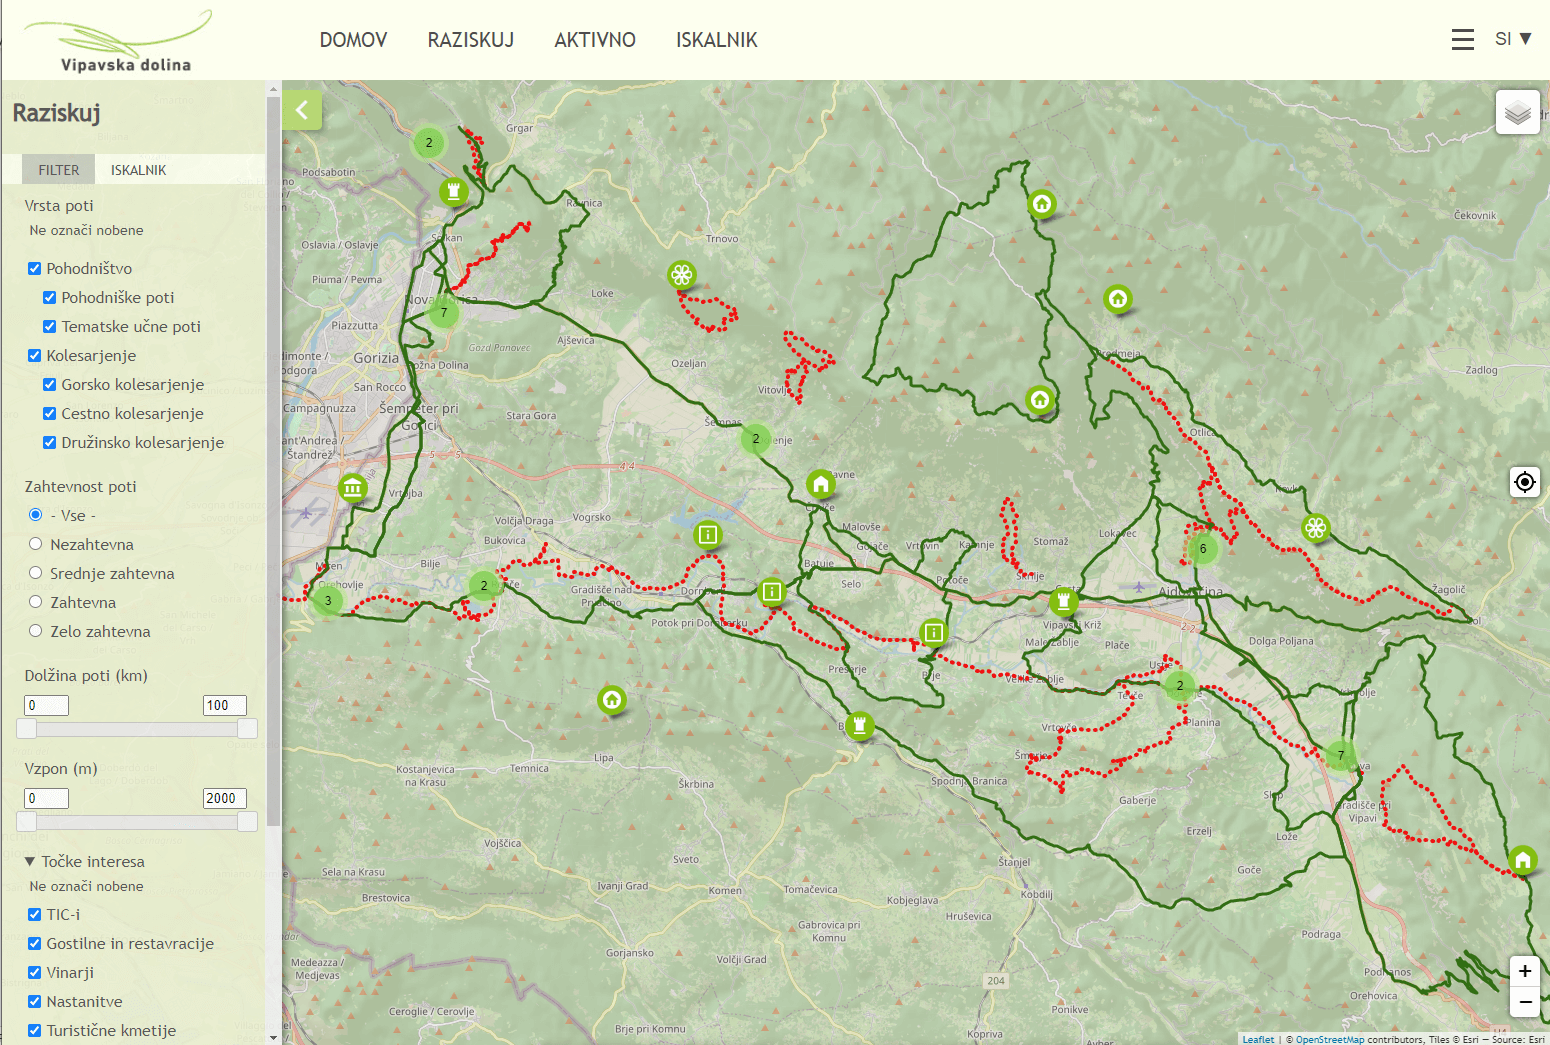Collapse the Raziskuj sidebar panel

click(302, 110)
